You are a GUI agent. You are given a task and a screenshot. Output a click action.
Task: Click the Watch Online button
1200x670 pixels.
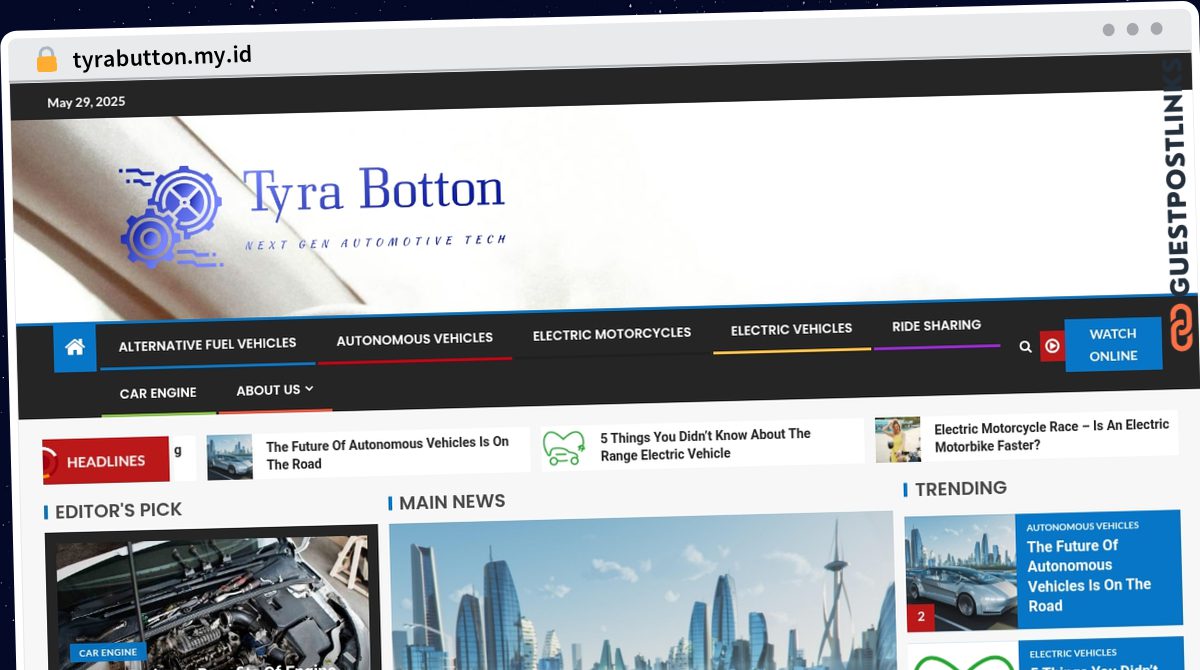(1113, 345)
